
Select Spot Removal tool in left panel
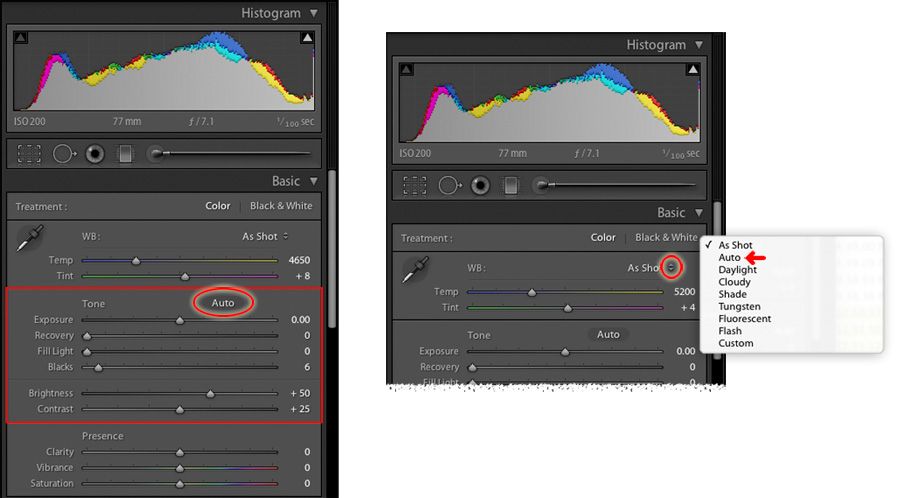[x=64, y=154]
